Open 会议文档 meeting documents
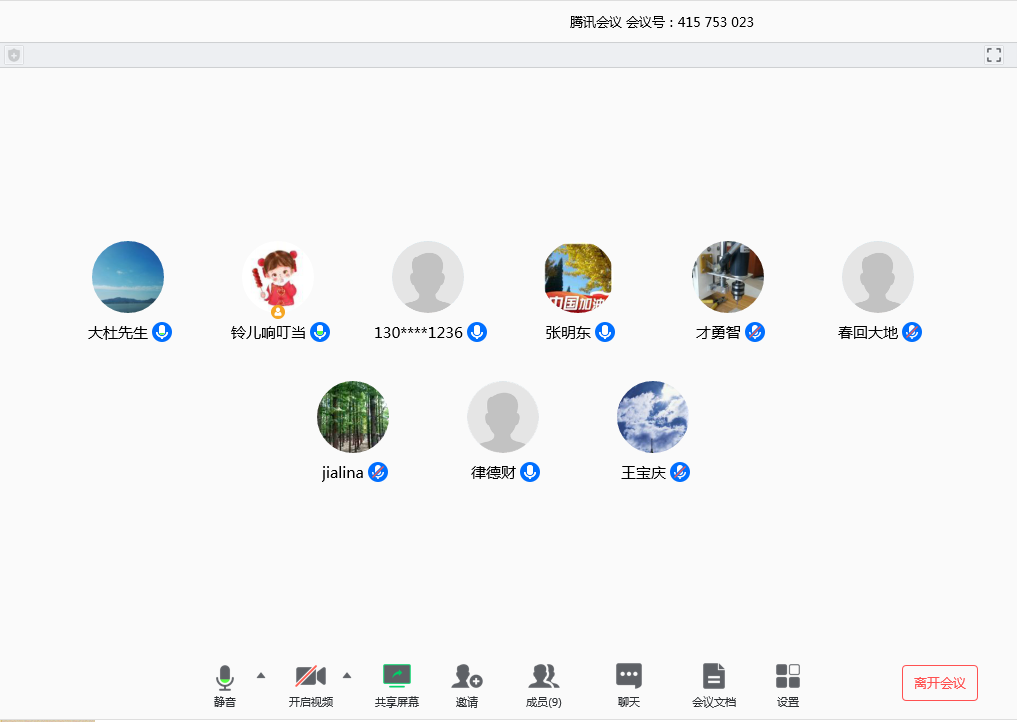The height and width of the screenshot is (722, 1017). pos(714,685)
